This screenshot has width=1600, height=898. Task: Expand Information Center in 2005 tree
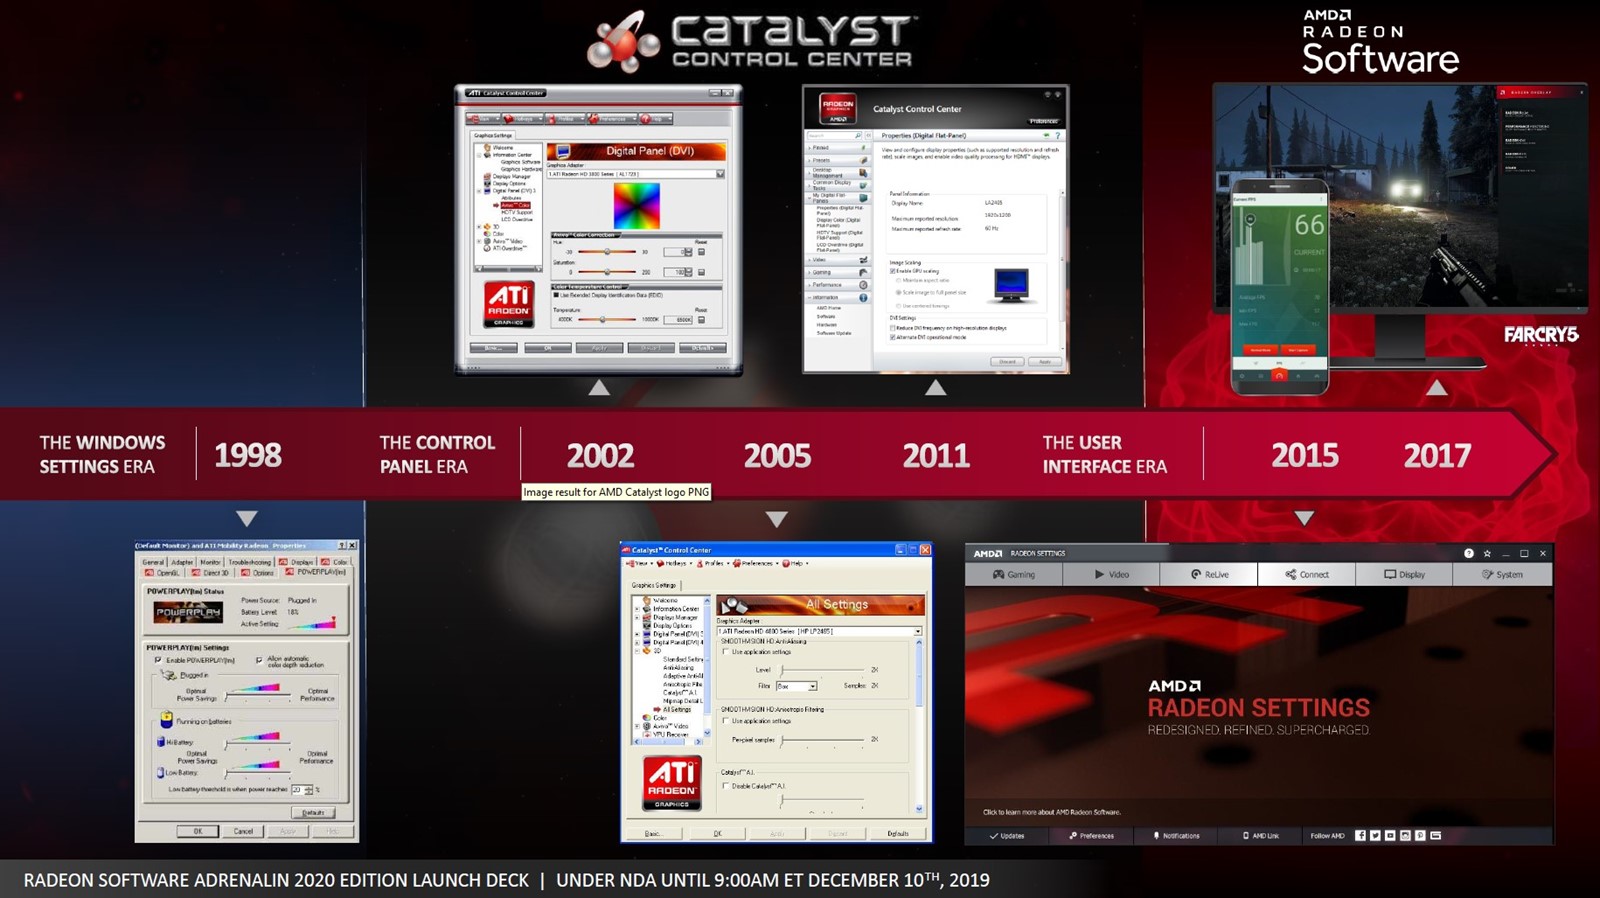(637, 609)
